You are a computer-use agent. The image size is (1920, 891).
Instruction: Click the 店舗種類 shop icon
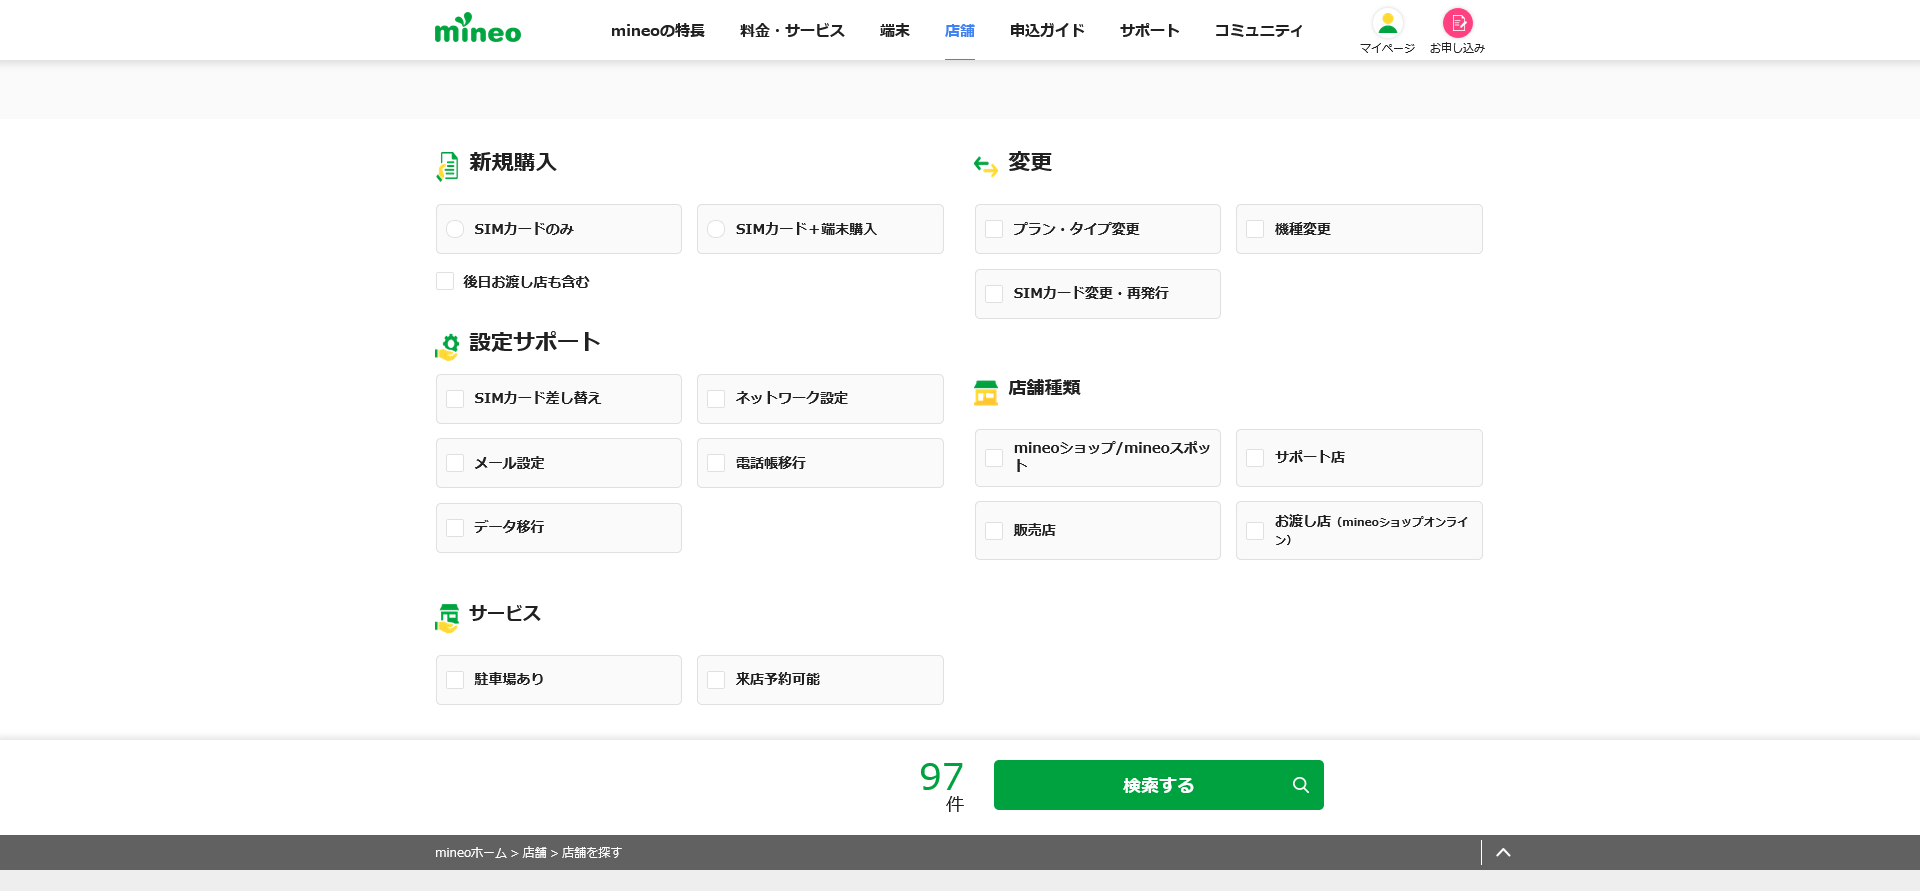click(986, 392)
